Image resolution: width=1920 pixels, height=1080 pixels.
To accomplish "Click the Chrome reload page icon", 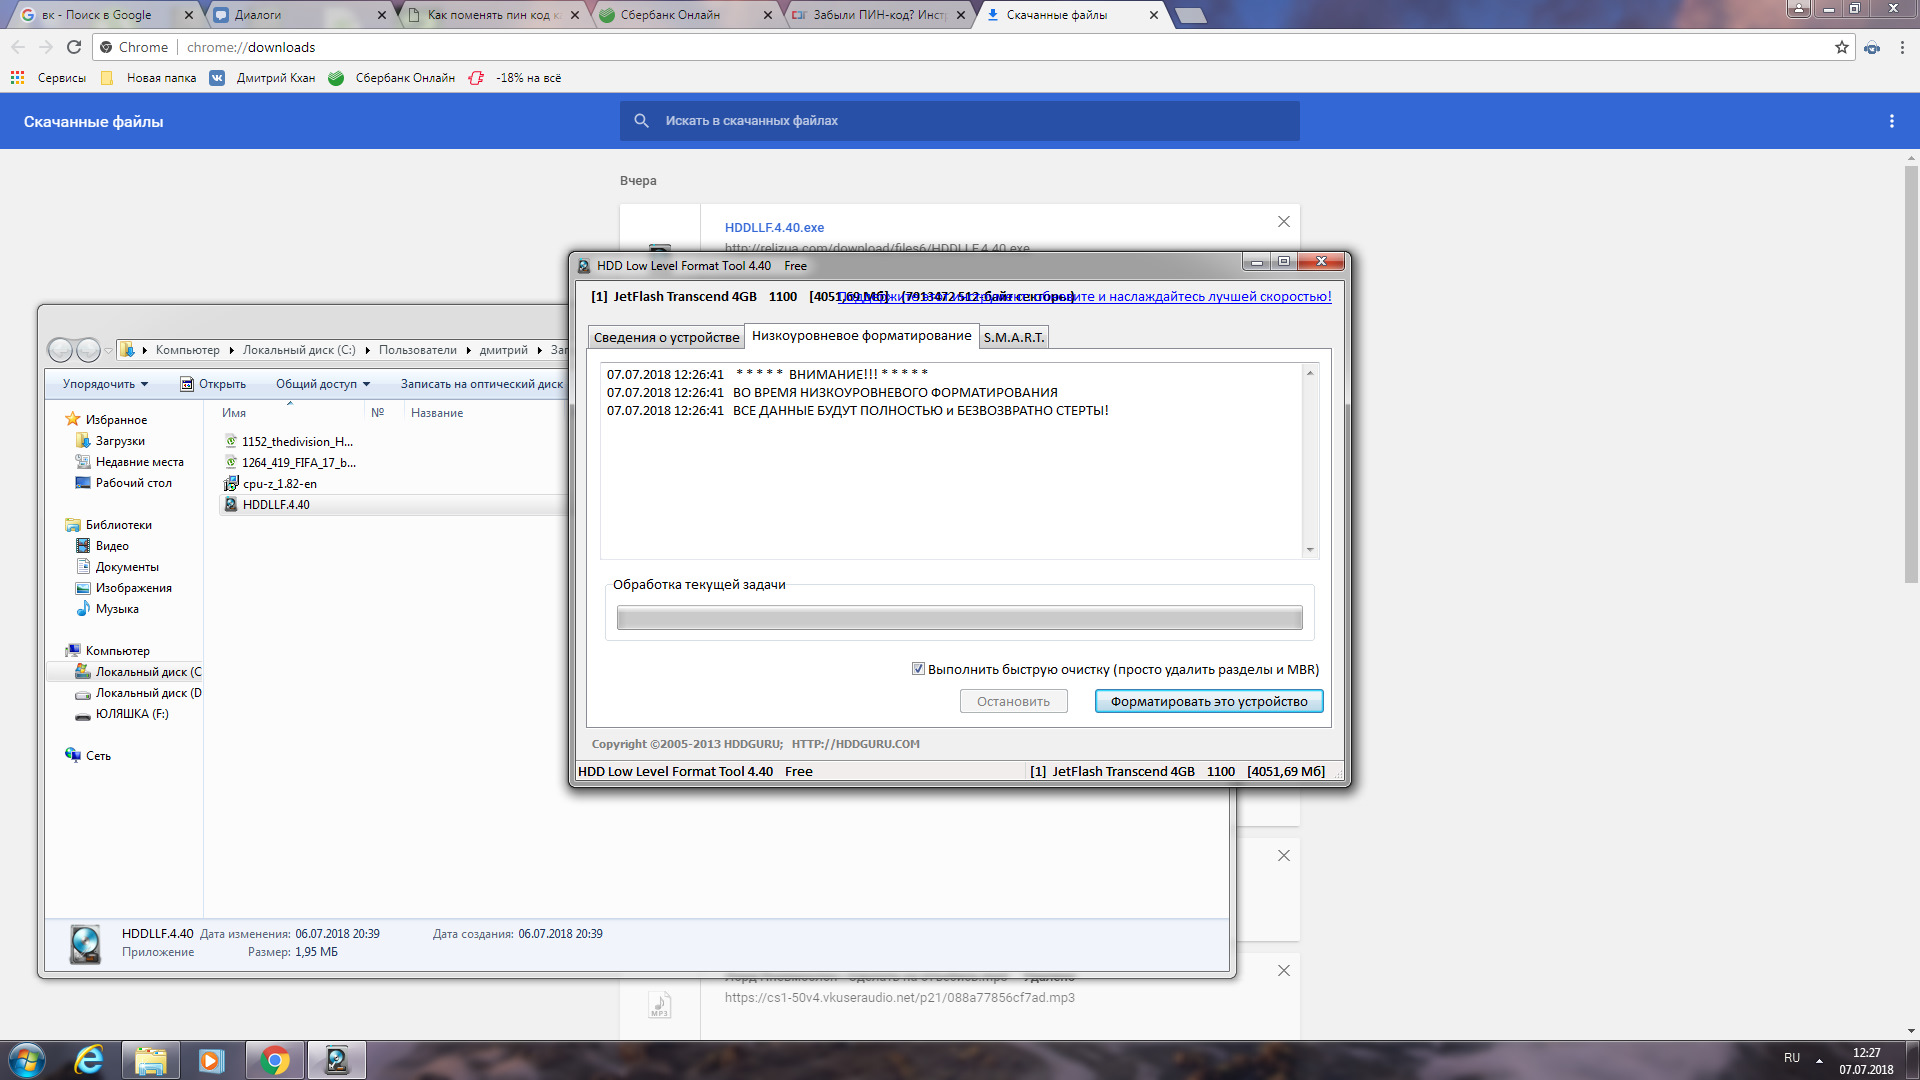I will click(x=74, y=47).
